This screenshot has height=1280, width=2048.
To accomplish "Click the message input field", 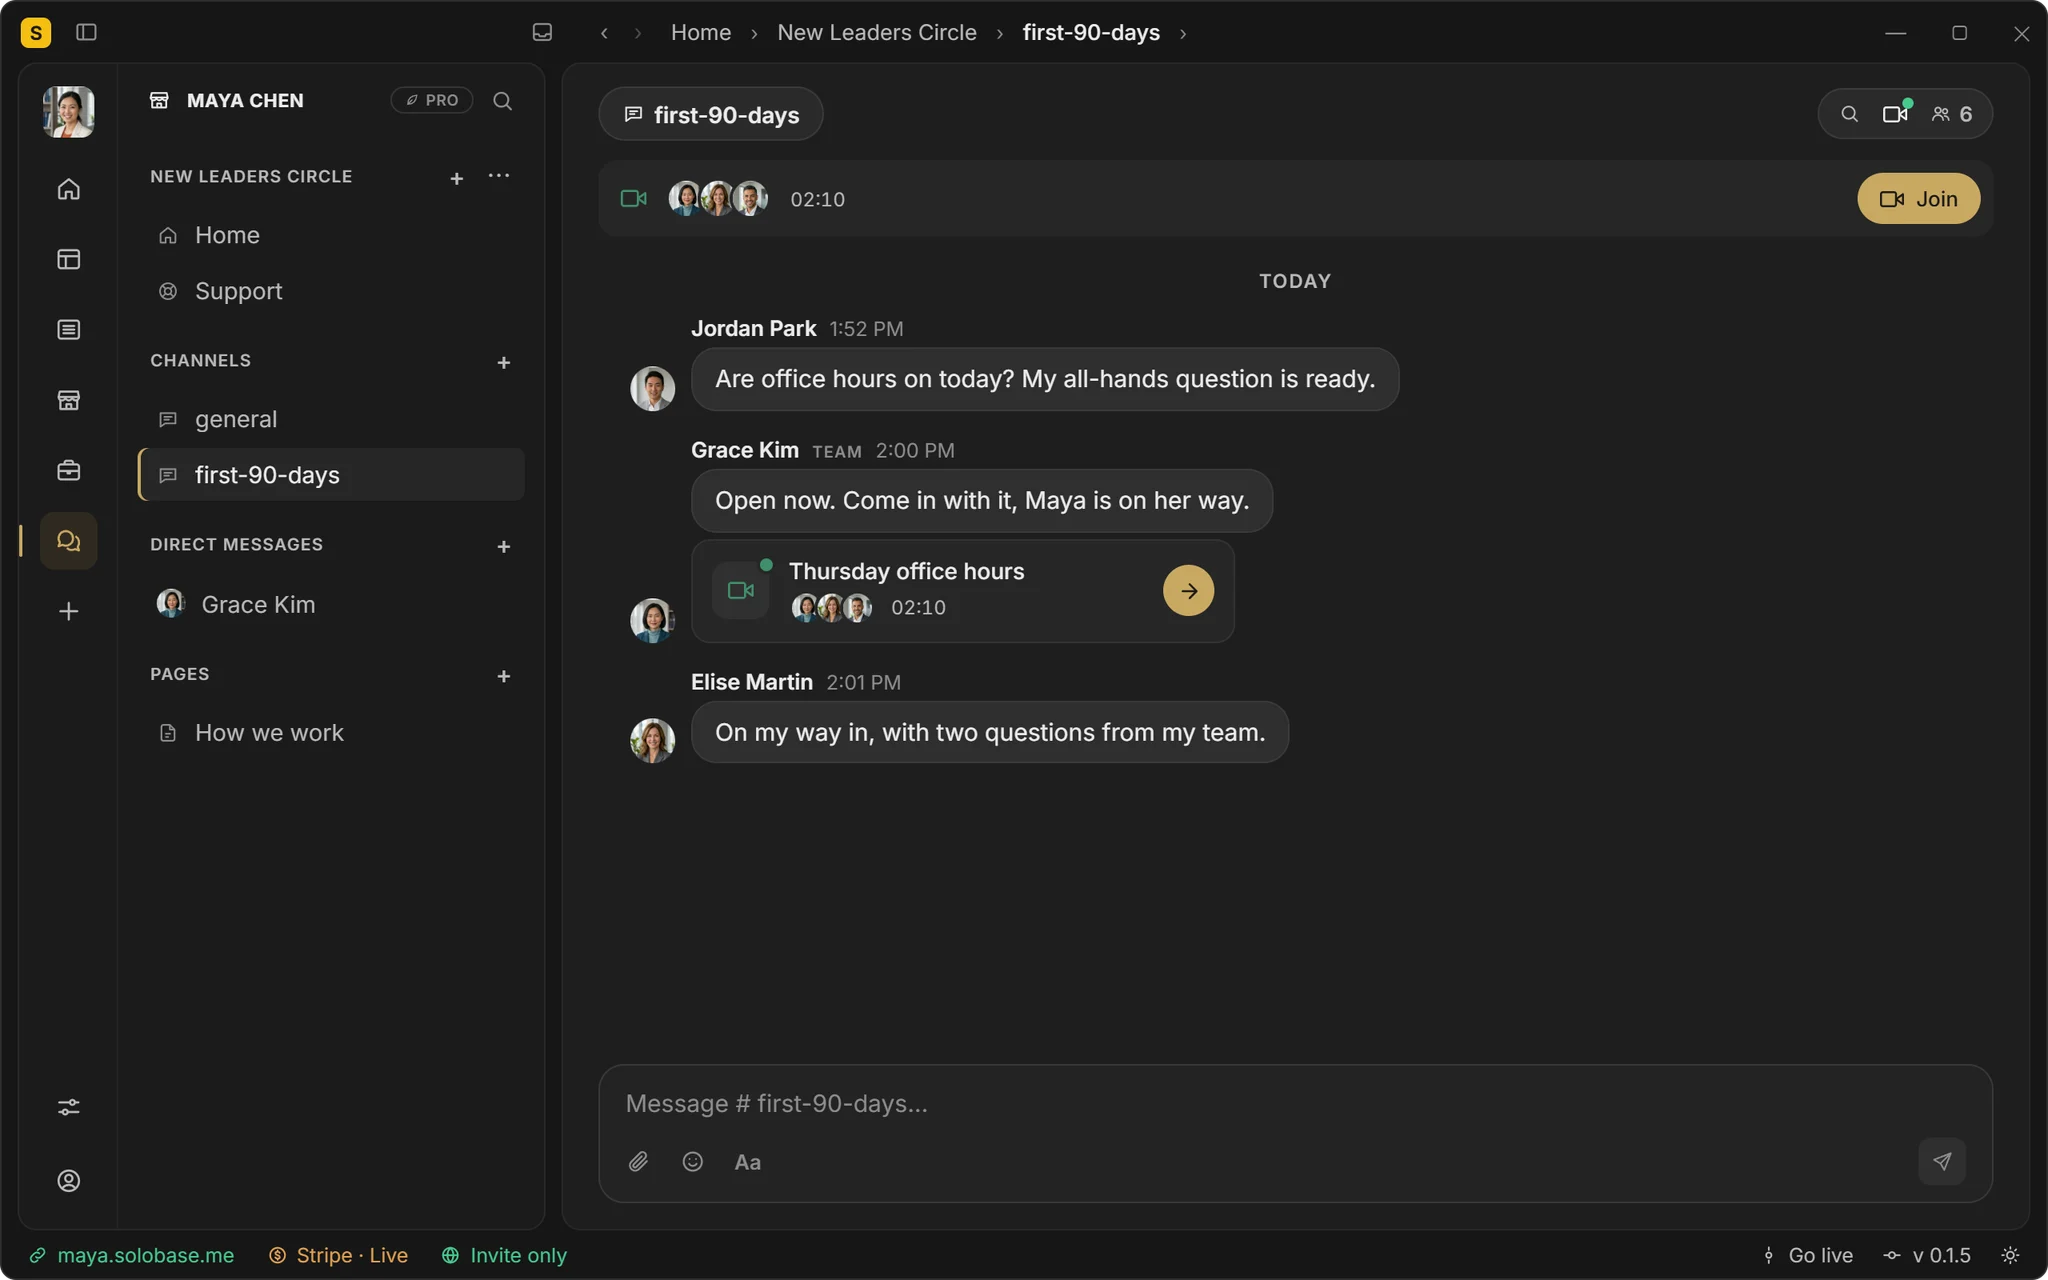I will click(x=1295, y=1103).
